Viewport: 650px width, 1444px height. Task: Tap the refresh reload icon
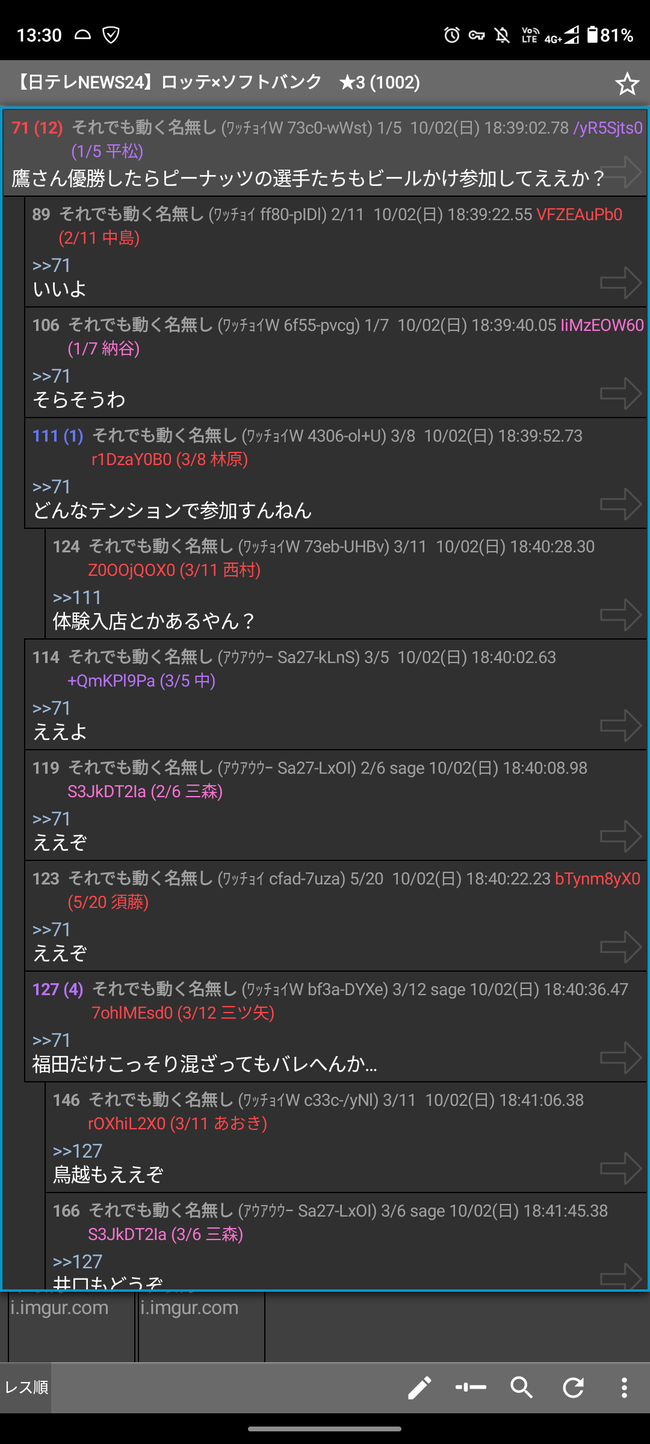pyautogui.click(x=573, y=1387)
